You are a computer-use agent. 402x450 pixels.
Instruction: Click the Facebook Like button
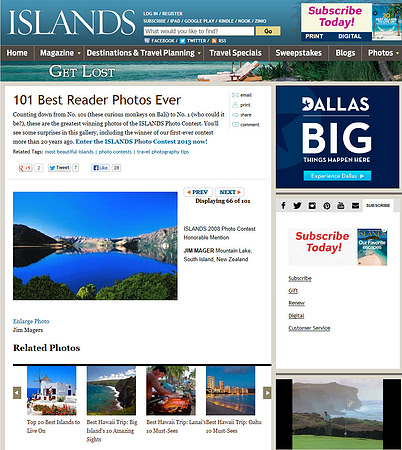tap(100, 168)
